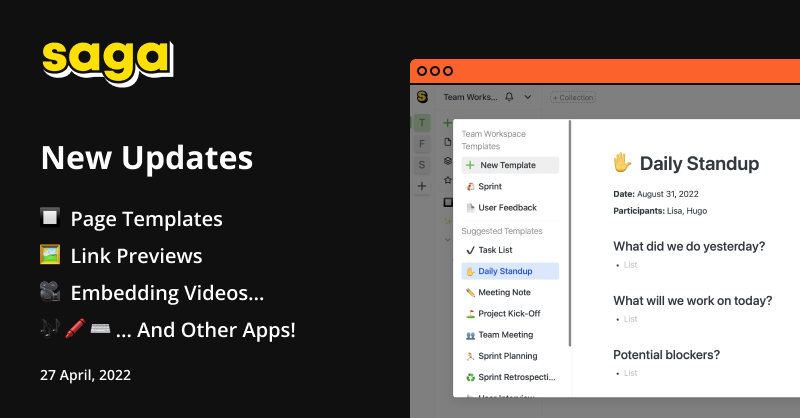Click the List placeholder under yesterday heading
800x418 pixels.
click(631, 265)
